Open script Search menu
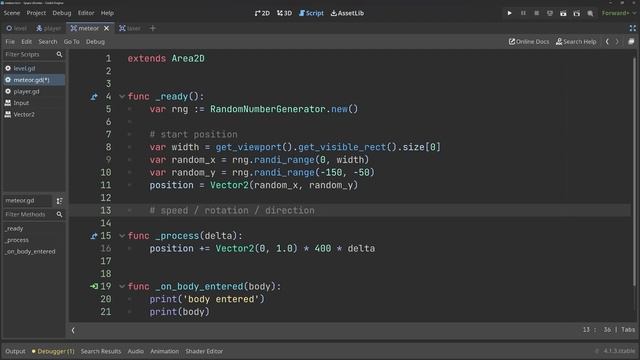 pos(48,42)
